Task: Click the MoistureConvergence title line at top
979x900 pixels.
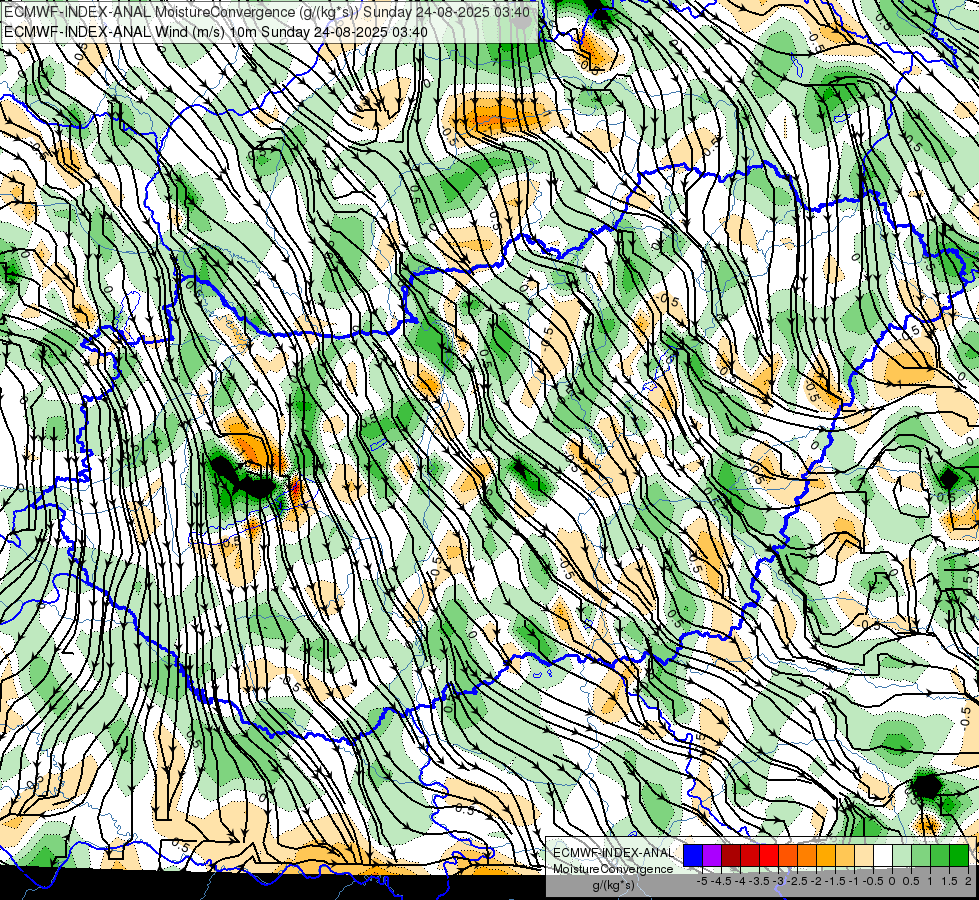Action: click(267, 12)
